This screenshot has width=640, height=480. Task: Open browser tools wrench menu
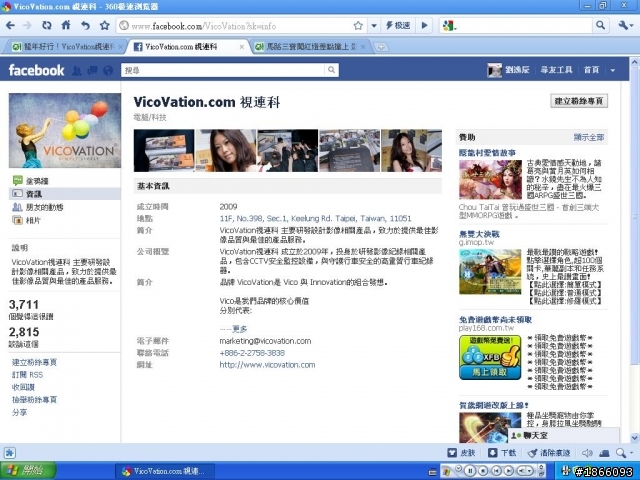pyautogui.click(x=625, y=26)
